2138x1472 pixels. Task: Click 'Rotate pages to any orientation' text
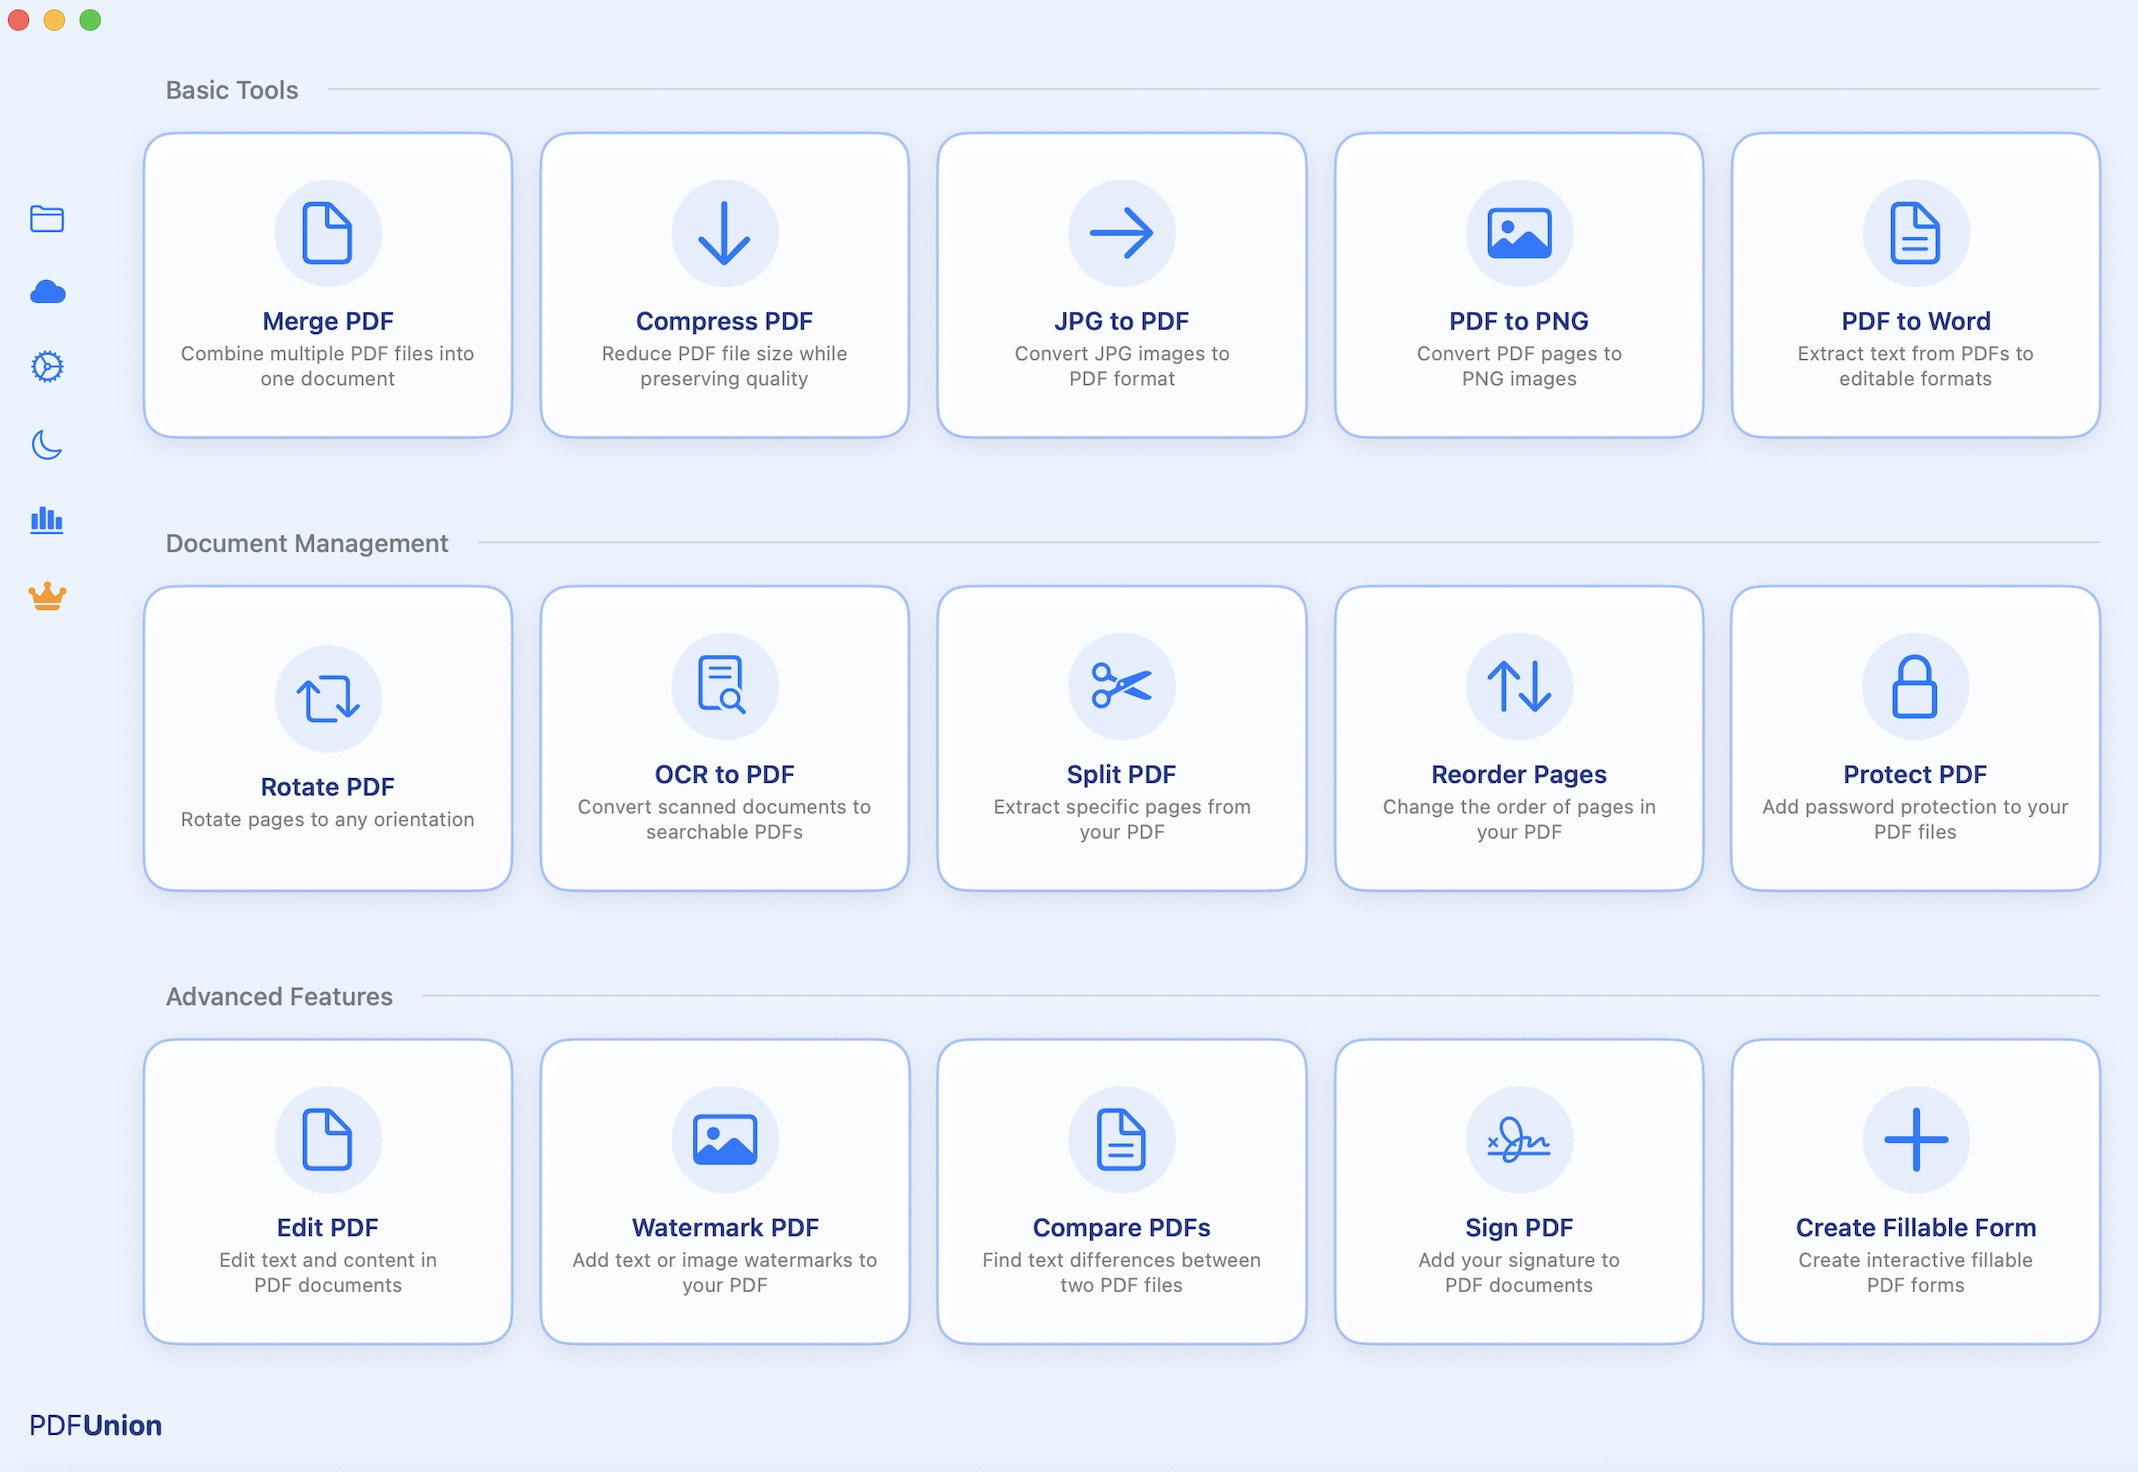coord(328,819)
